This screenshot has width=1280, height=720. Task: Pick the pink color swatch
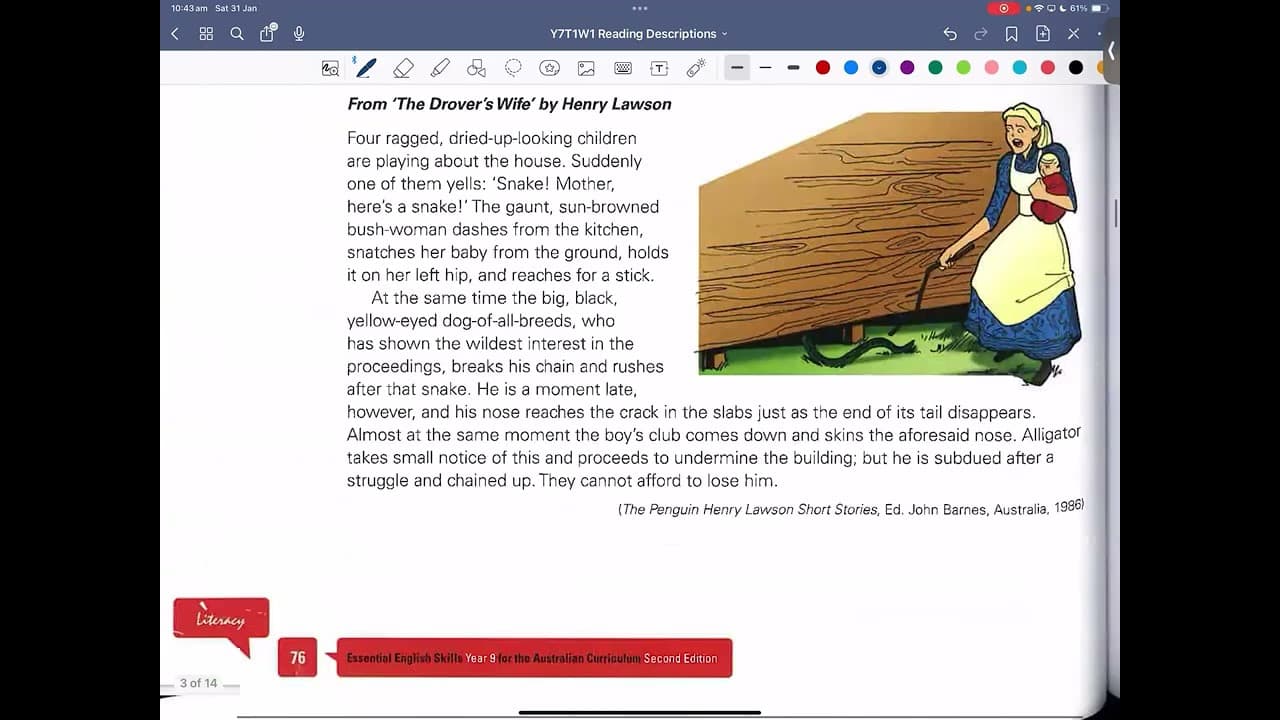(992, 68)
